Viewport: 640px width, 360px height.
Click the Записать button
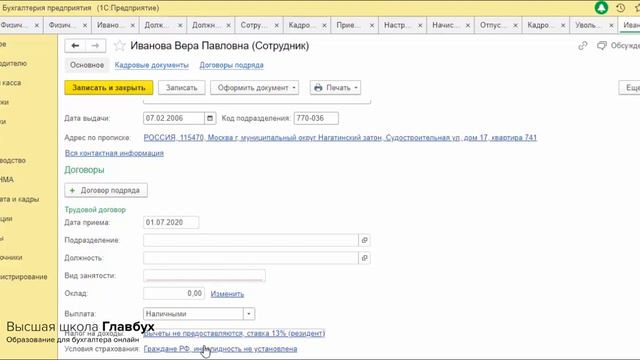click(182, 88)
